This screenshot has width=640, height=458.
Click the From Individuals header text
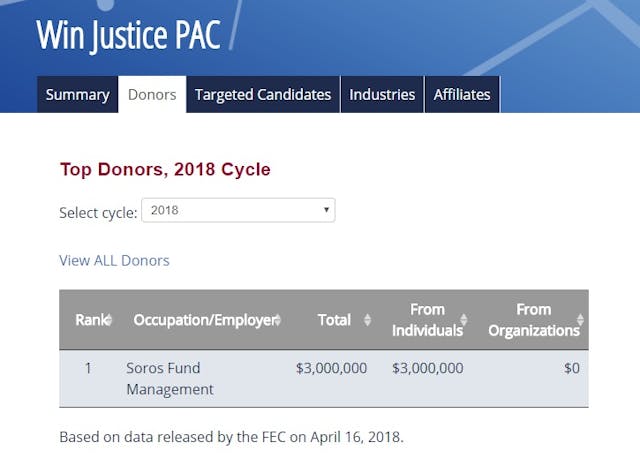427,320
